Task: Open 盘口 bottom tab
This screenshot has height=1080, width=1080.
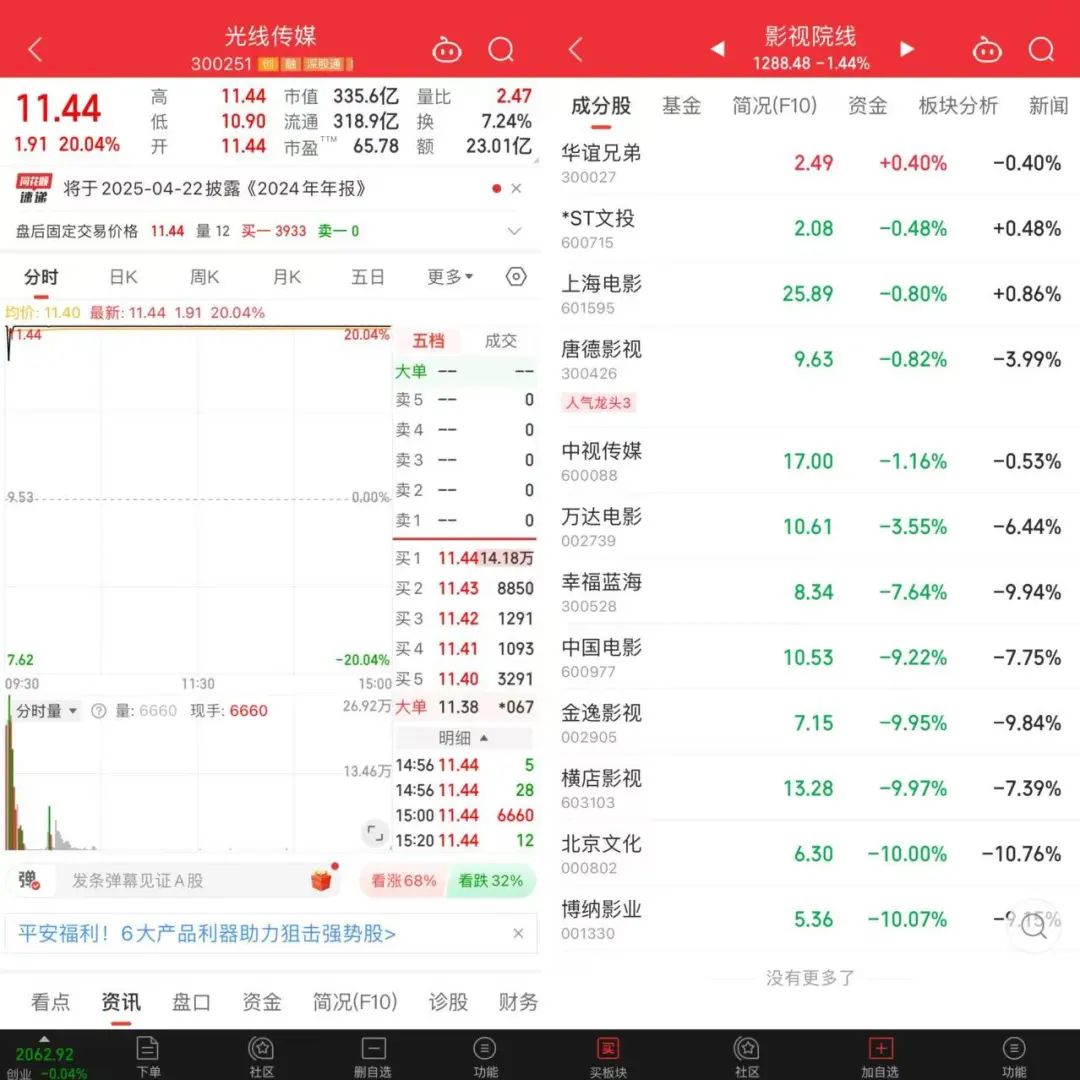Action: click(191, 1001)
